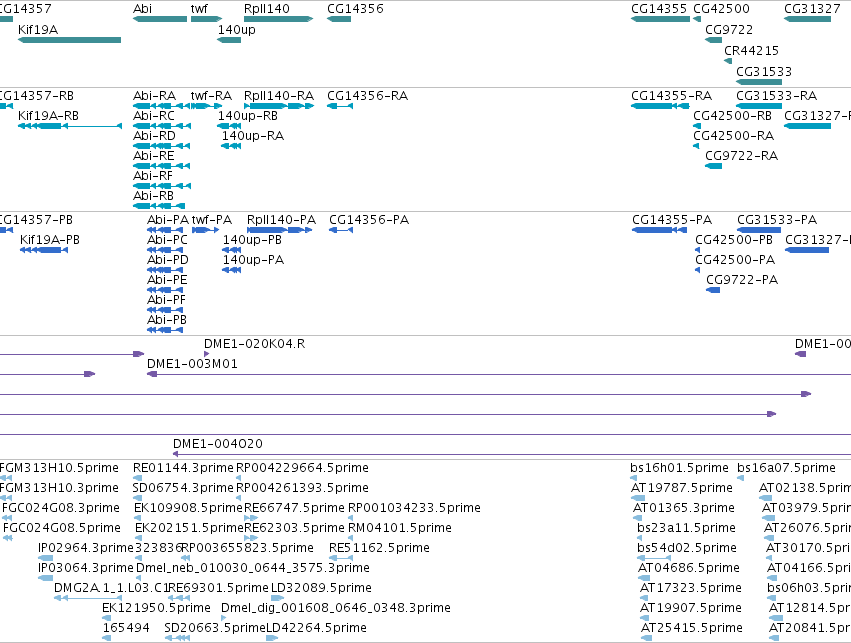Image resolution: width=851 pixels, height=643 pixels.
Task: Click the CR44215 gene label
Action: (751, 50)
